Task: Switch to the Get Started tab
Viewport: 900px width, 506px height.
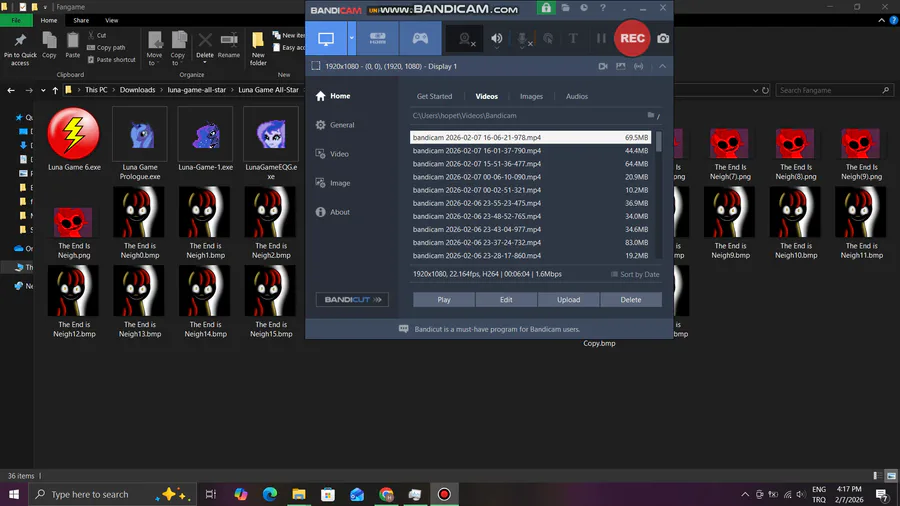Action: [x=435, y=96]
